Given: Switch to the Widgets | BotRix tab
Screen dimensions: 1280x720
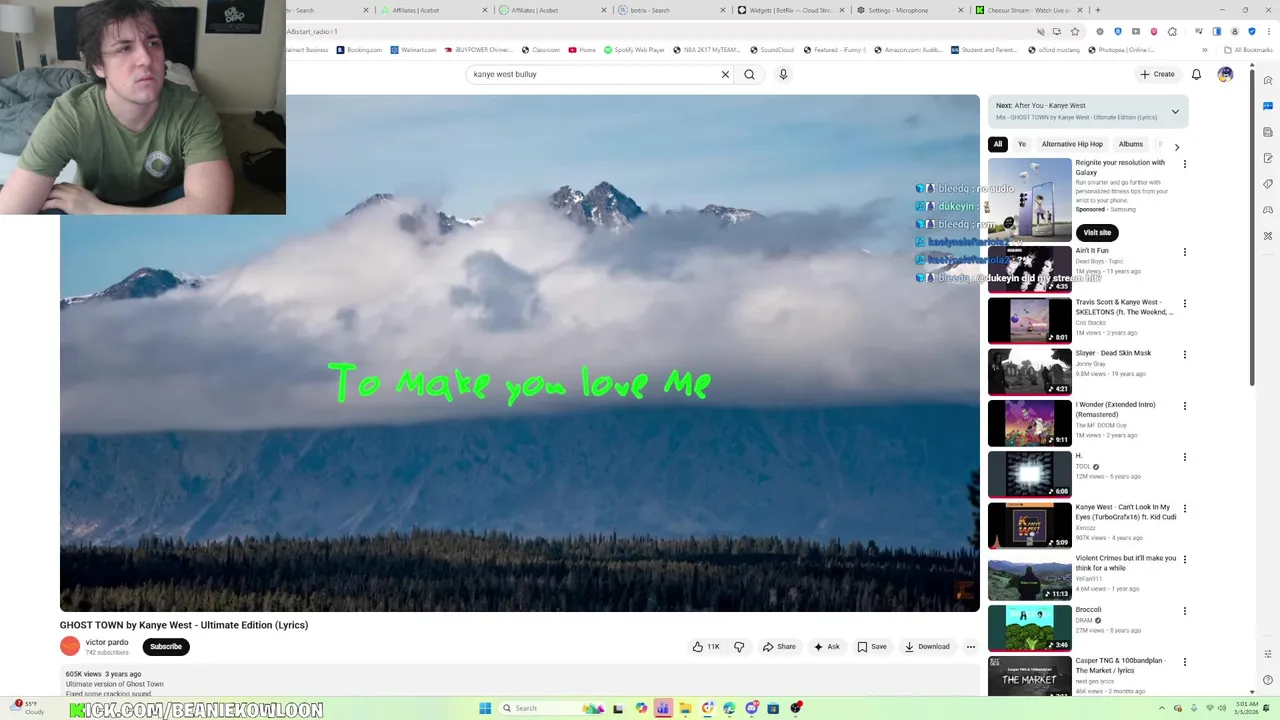Looking at the screenshot, I should pos(790,10).
